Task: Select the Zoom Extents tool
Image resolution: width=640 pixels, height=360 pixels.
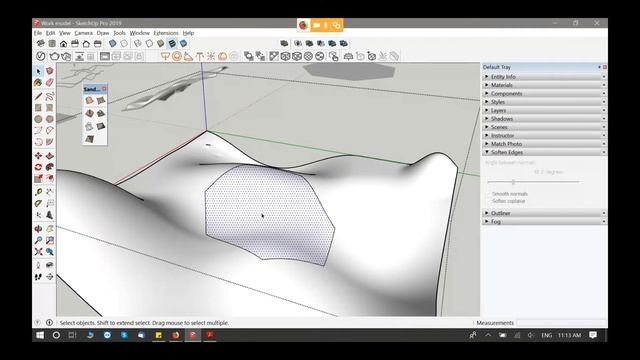Action: (x=38, y=251)
